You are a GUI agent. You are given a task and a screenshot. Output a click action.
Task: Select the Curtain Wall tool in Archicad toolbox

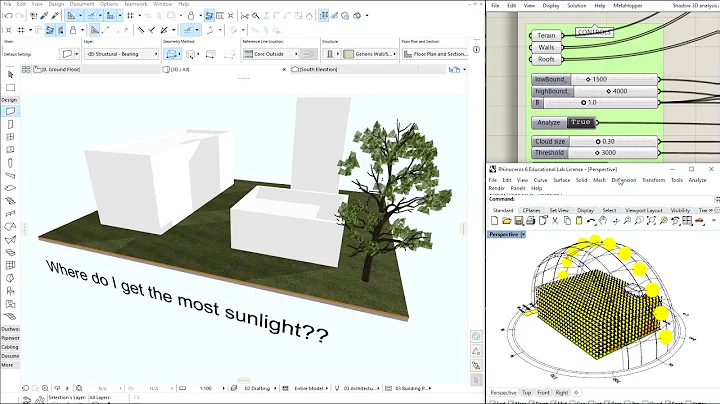tap(10, 265)
